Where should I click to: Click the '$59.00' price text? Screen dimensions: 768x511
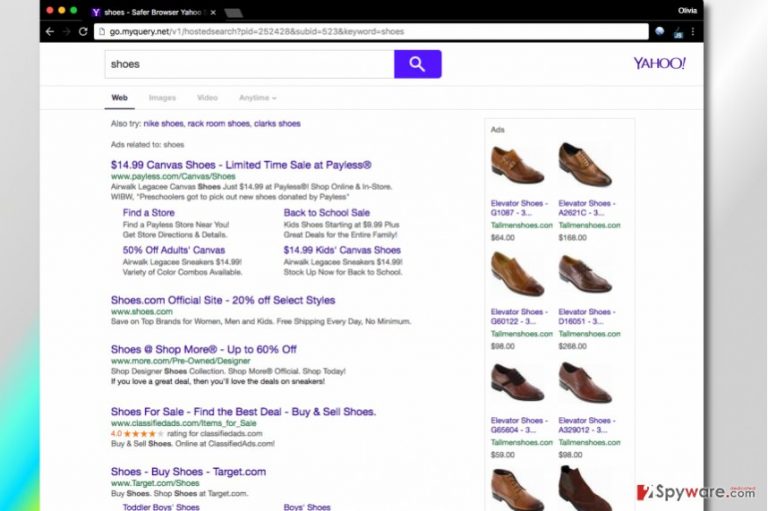coord(503,455)
